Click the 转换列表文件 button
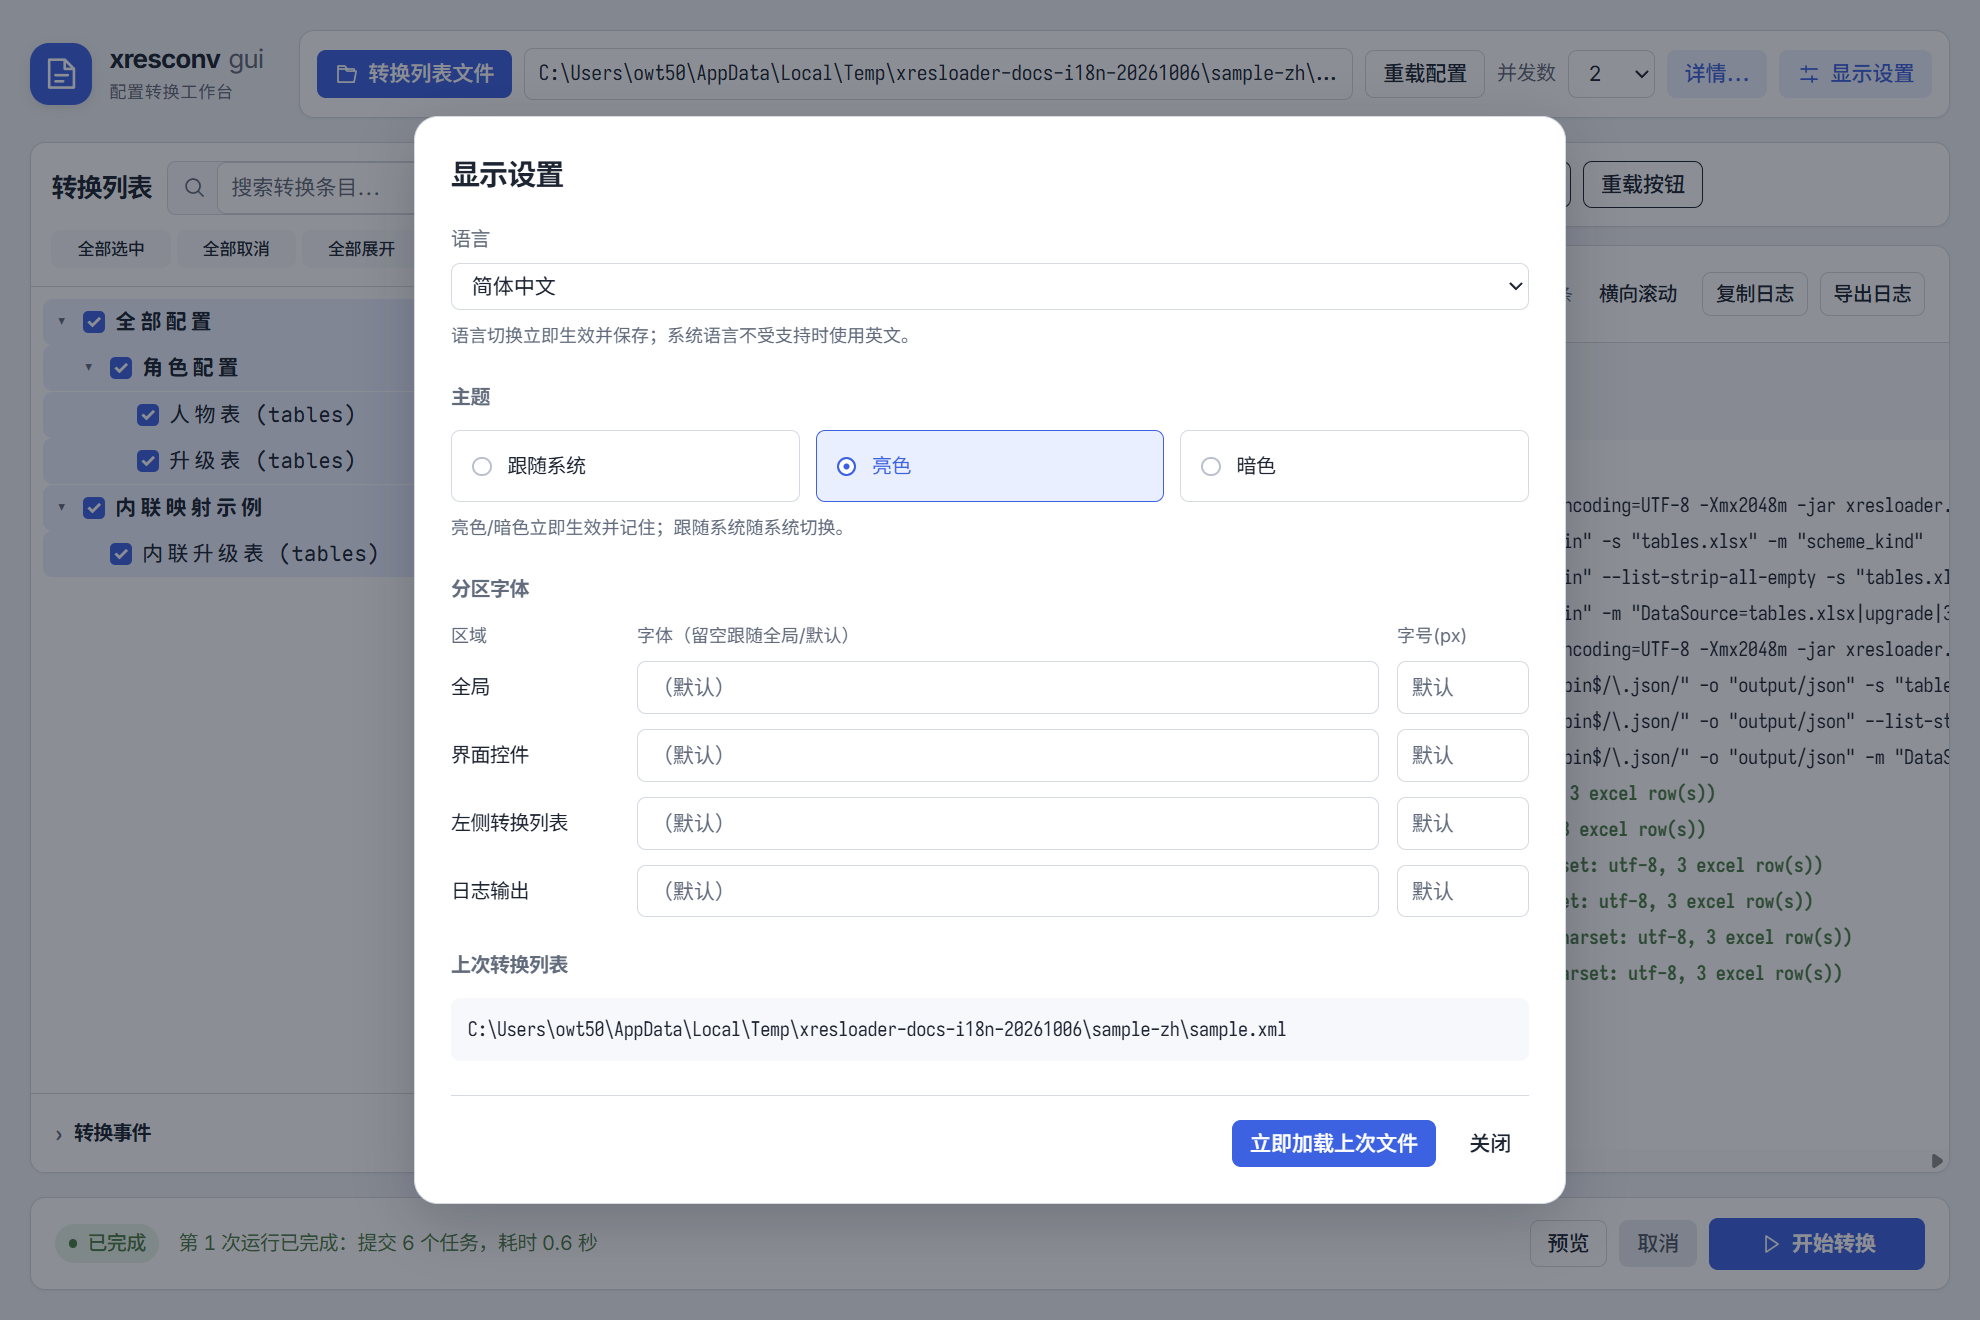The width and height of the screenshot is (1980, 1320). (x=414, y=74)
